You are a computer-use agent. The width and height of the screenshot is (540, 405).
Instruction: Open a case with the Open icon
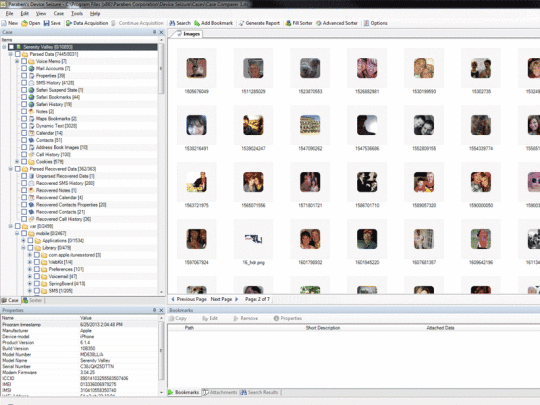[24, 23]
